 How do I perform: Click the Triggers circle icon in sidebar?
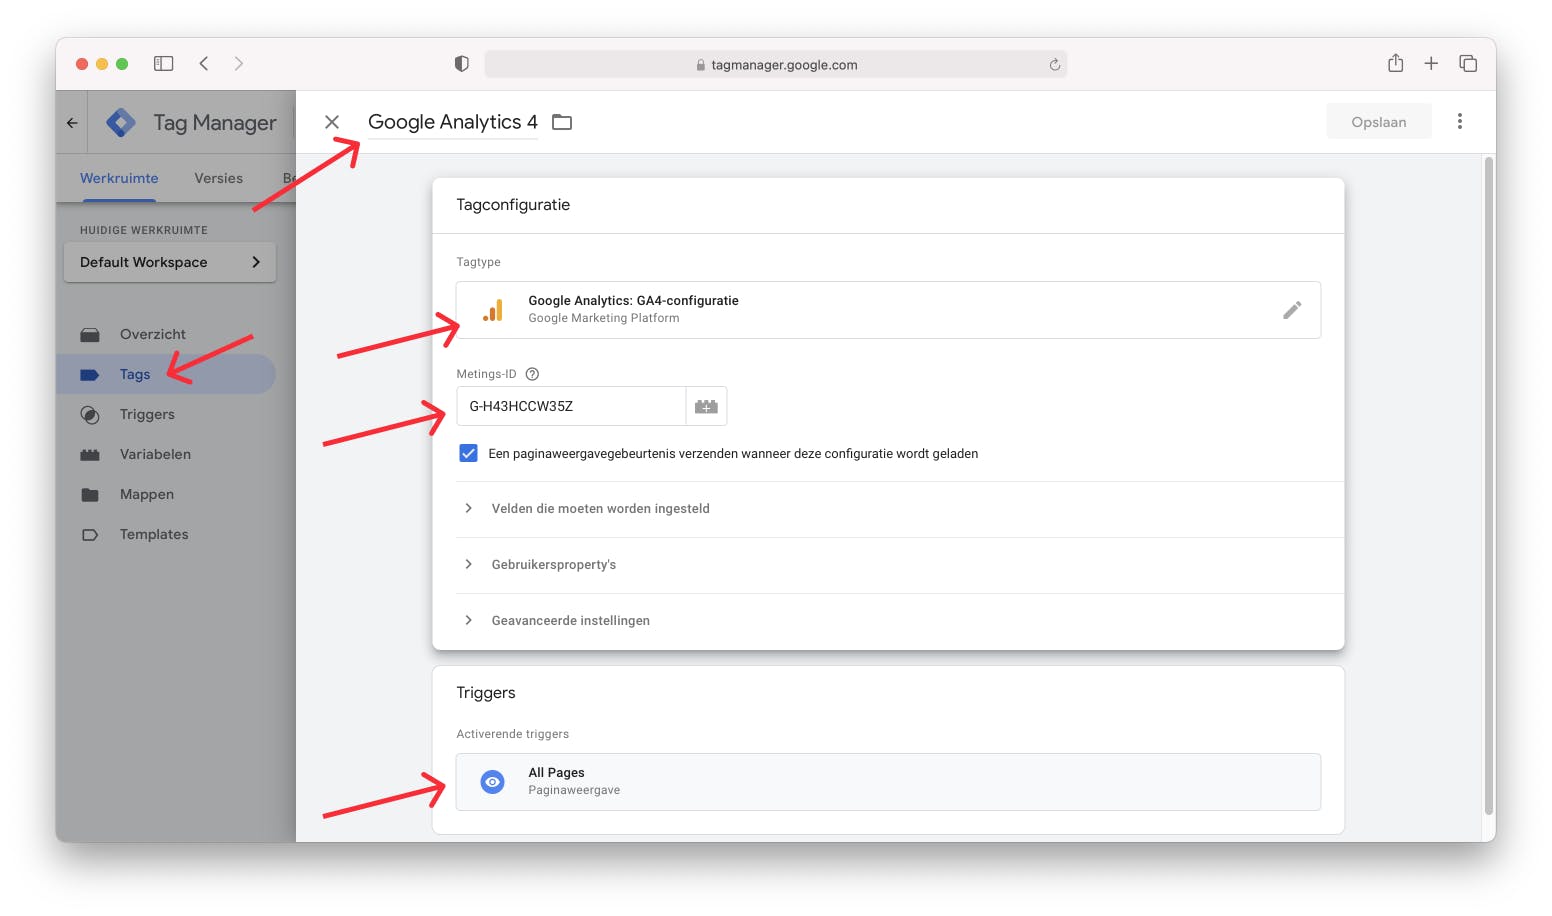(90, 414)
